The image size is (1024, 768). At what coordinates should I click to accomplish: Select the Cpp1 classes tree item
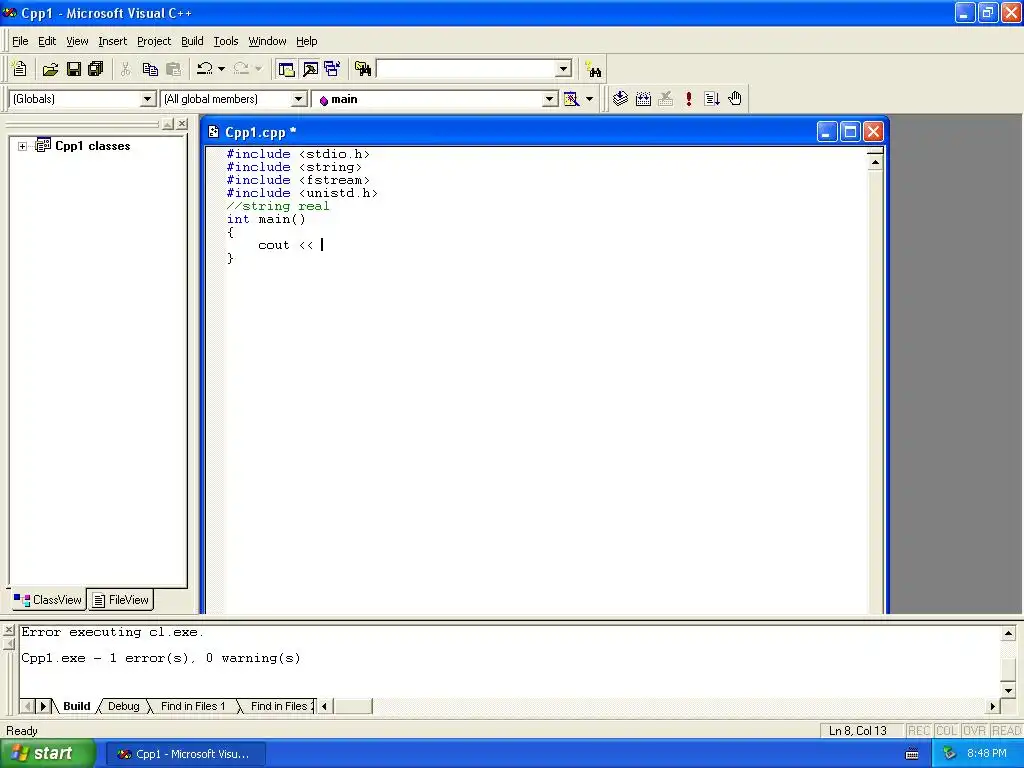click(x=92, y=146)
